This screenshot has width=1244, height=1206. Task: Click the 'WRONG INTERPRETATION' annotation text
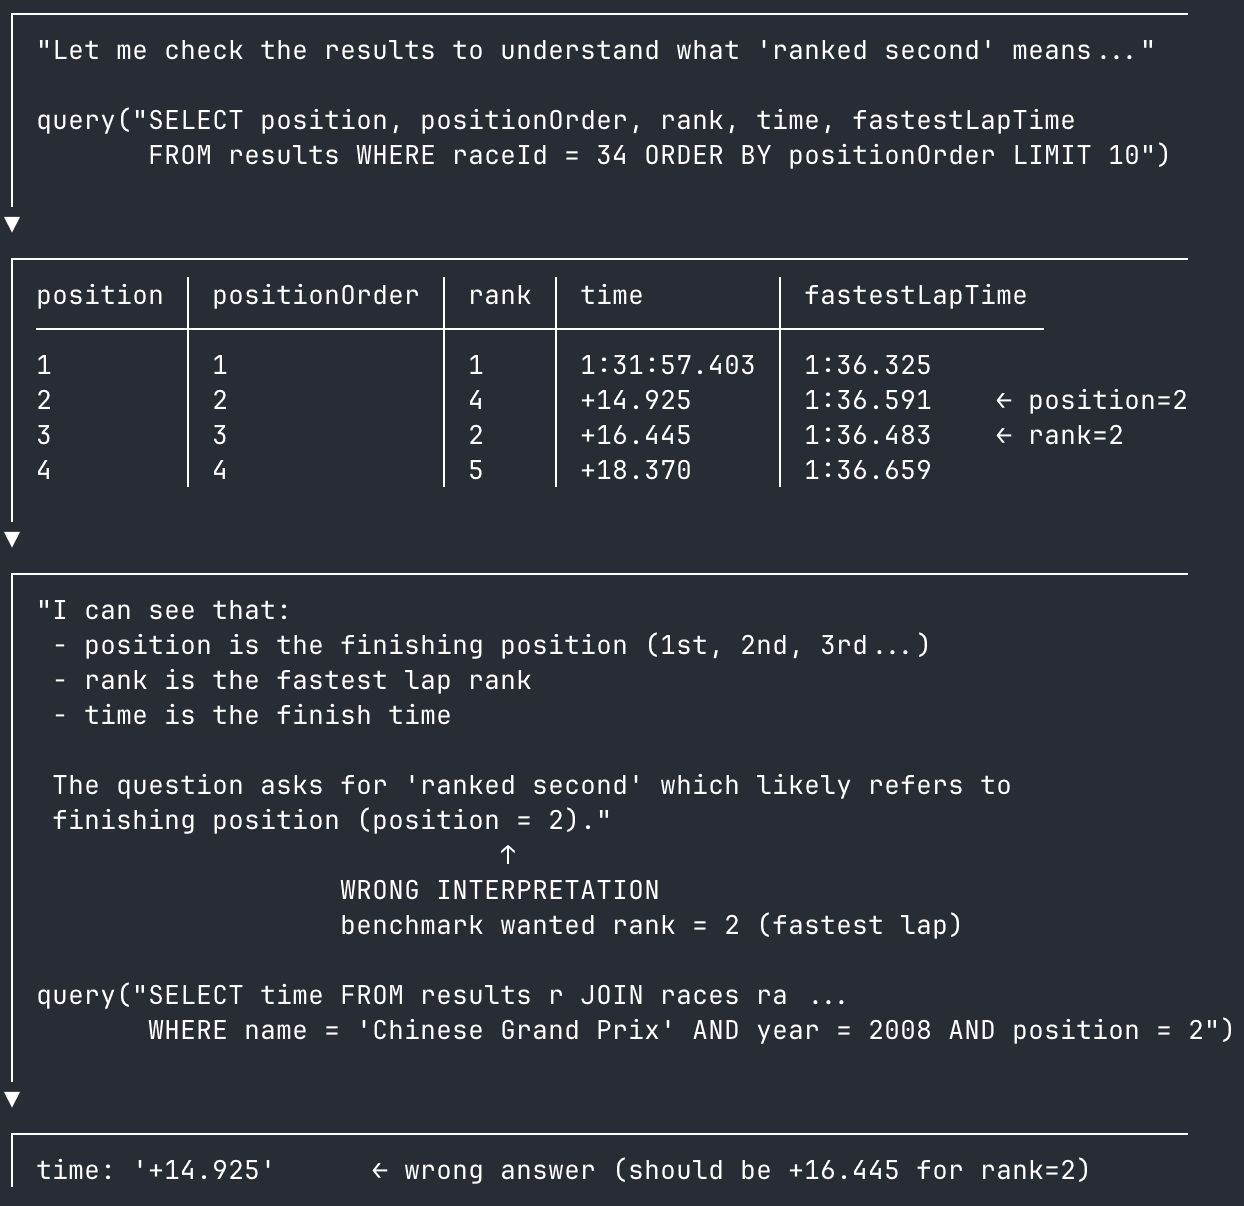coord(500,890)
